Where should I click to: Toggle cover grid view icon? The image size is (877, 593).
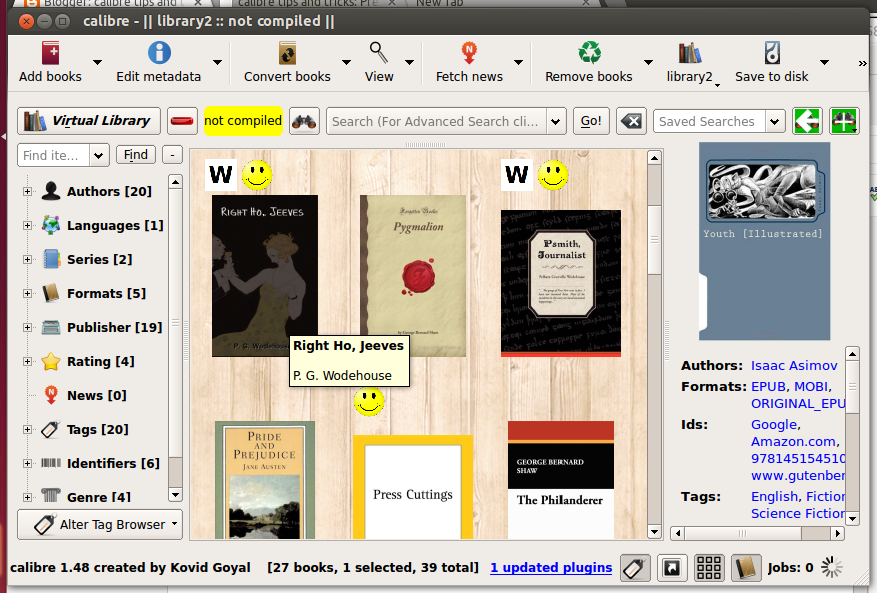click(709, 568)
